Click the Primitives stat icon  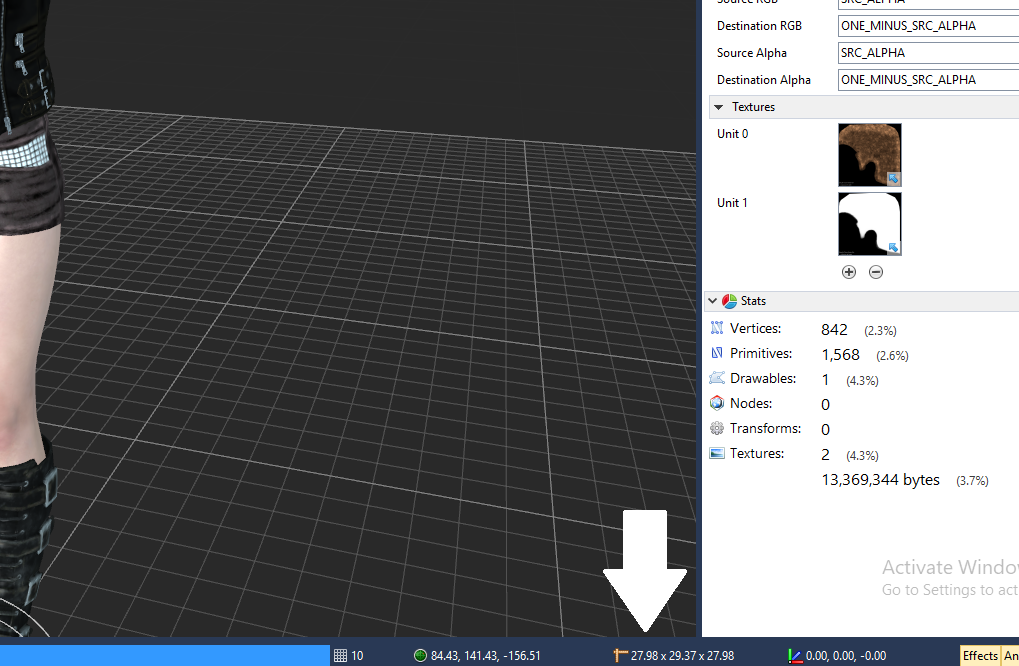pyautogui.click(x=717, y=353)
